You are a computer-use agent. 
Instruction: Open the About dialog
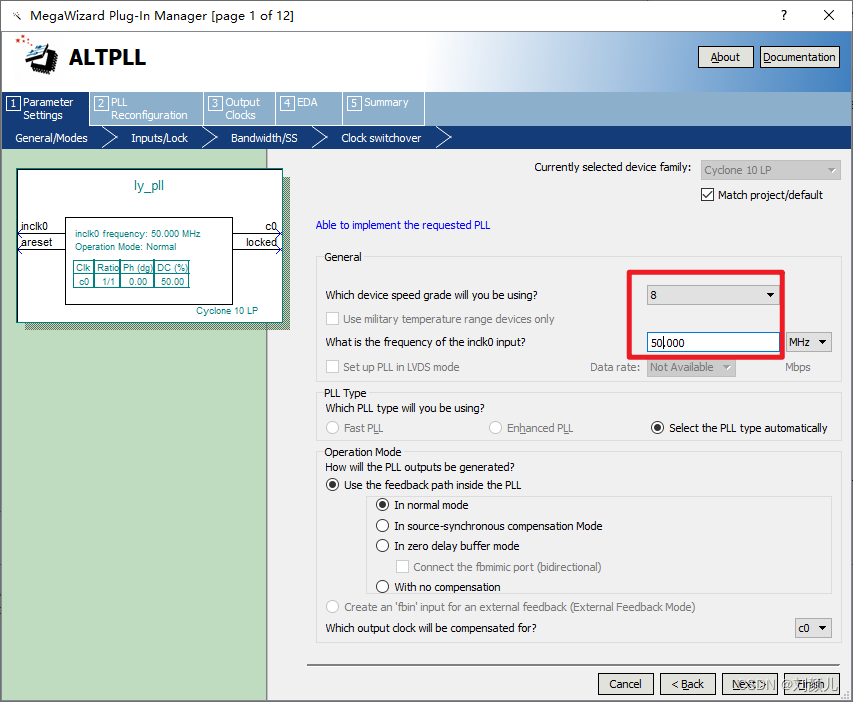tap(725, 57)
